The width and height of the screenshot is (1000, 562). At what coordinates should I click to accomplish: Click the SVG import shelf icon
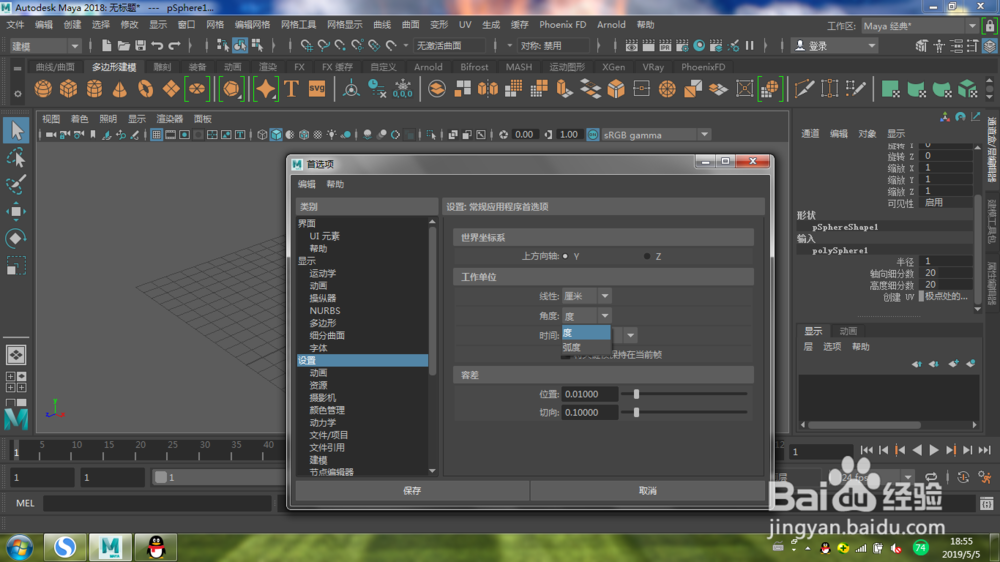(x=317, y=89)
